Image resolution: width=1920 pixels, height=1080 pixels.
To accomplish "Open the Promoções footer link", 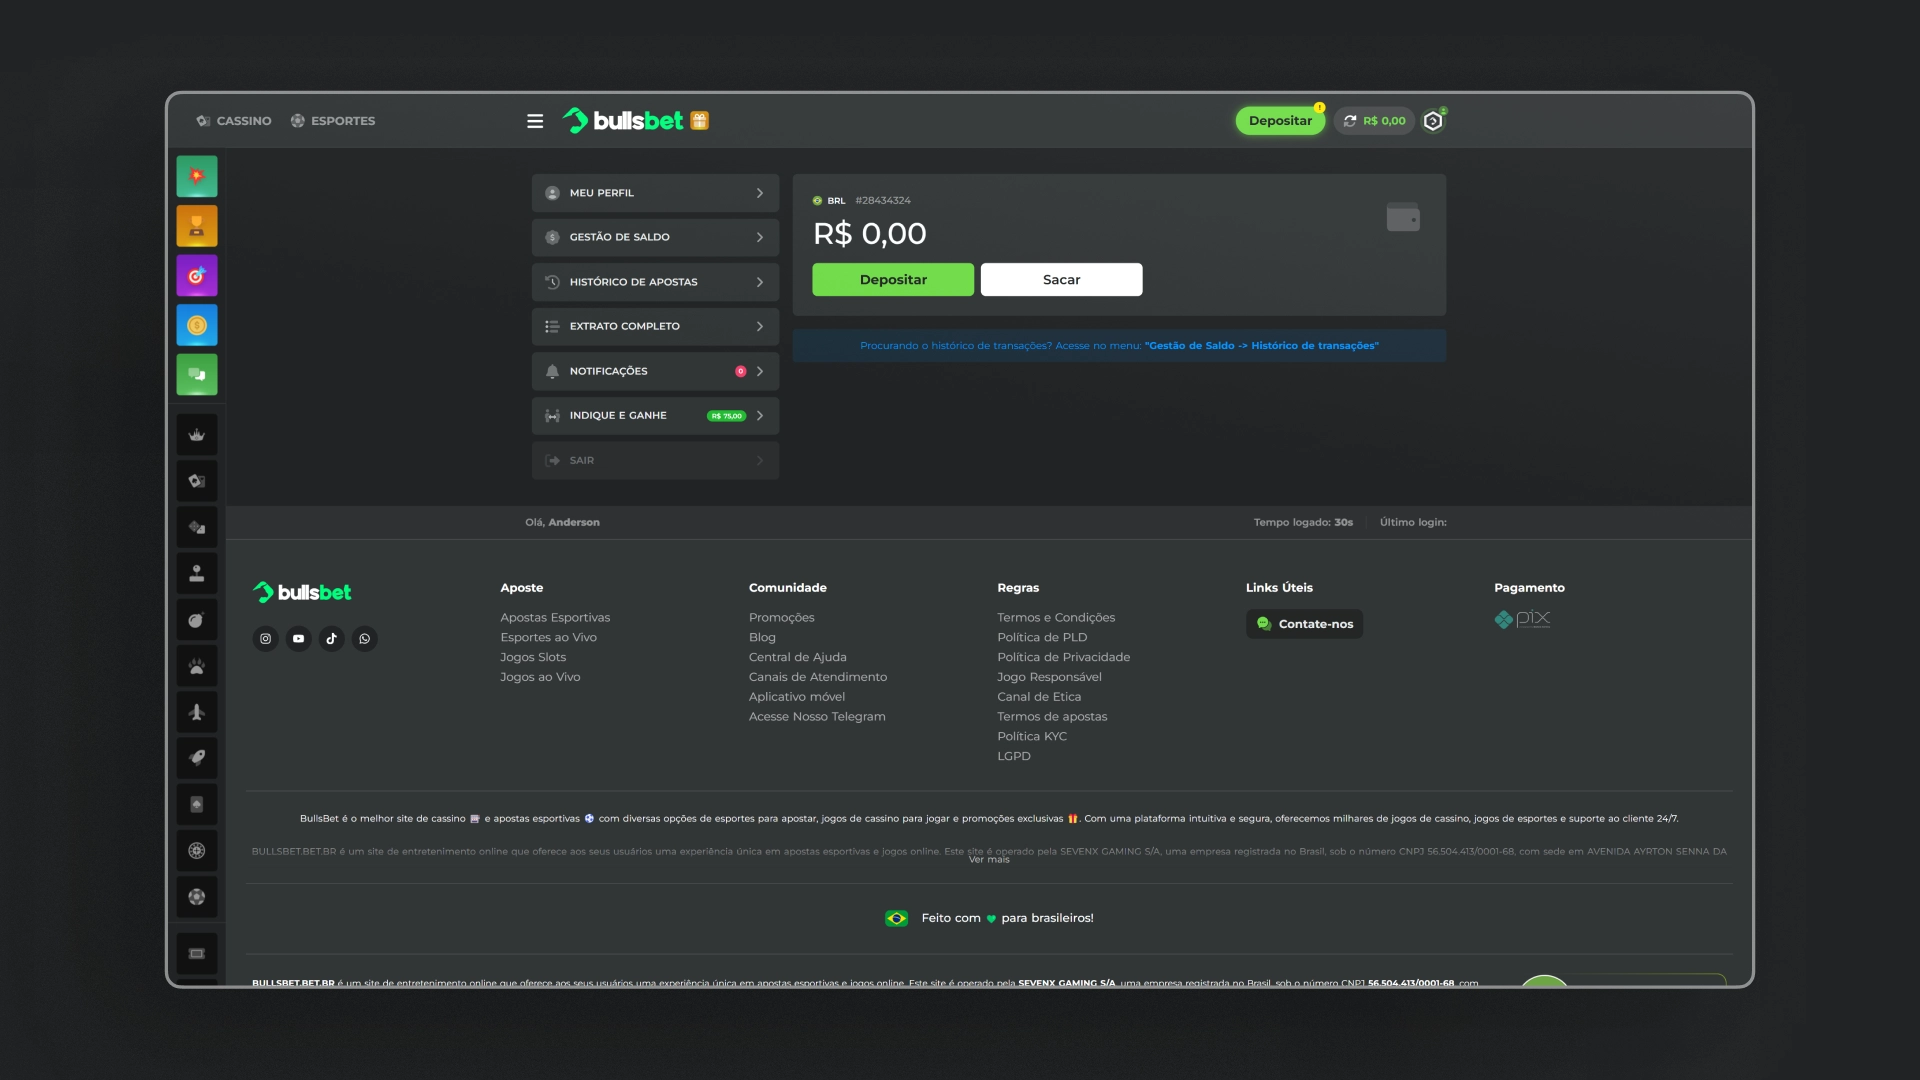I will (782, 618).
